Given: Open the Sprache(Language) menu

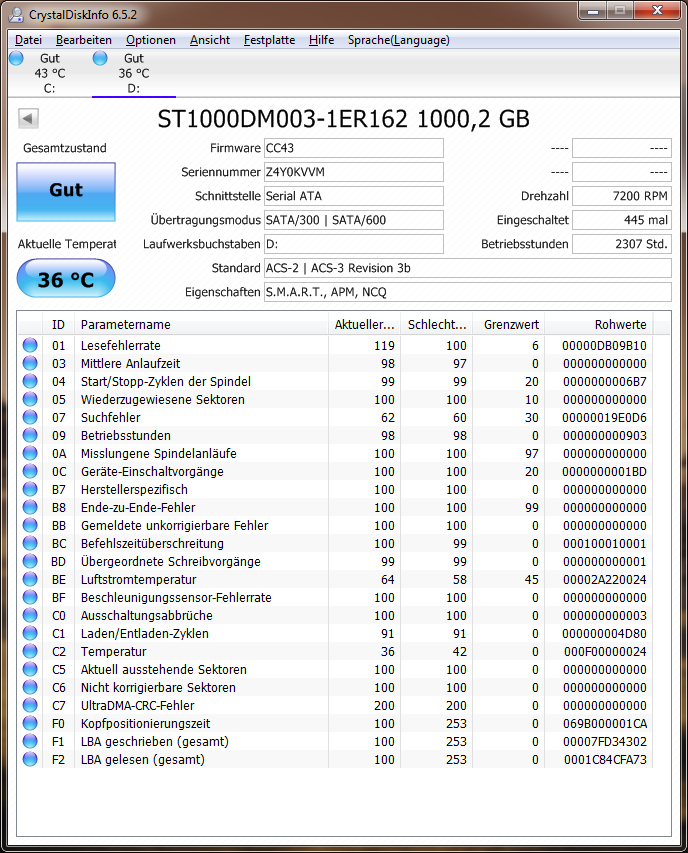Looking at the screenshot, I should click(x=399, y=40).
